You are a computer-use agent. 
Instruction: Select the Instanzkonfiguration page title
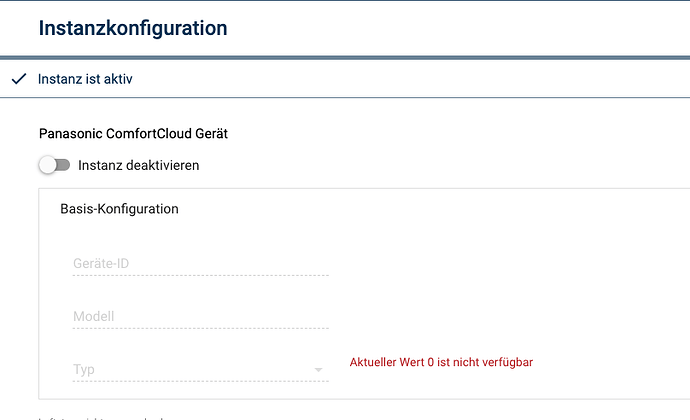tap(133, 28)
